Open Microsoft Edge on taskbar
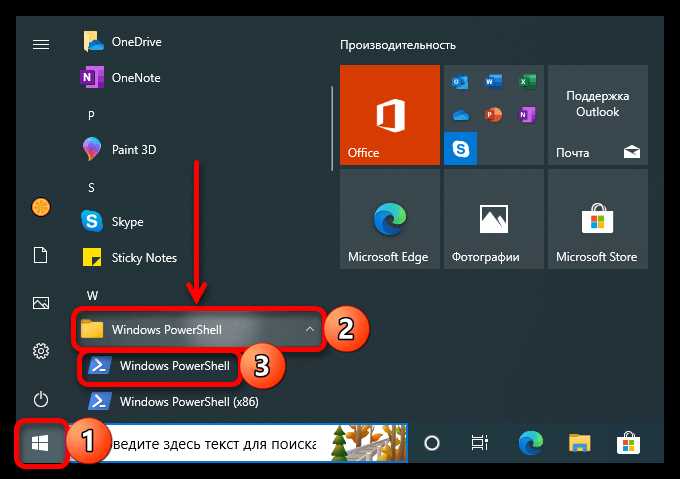 coord(530,443)
